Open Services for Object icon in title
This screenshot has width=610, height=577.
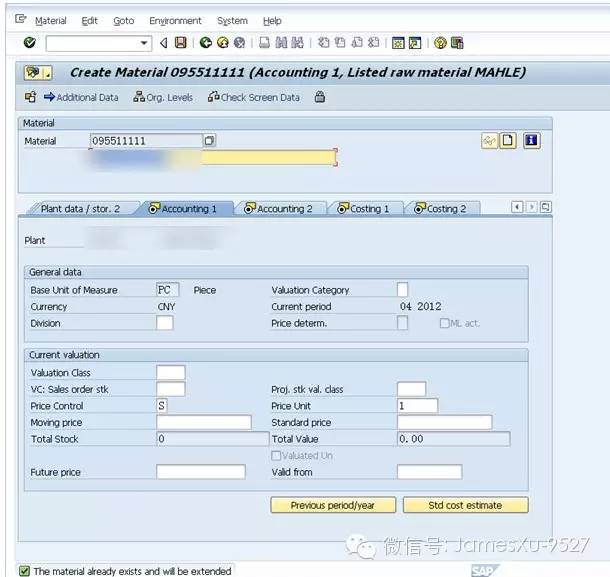[x=38, y=73]
